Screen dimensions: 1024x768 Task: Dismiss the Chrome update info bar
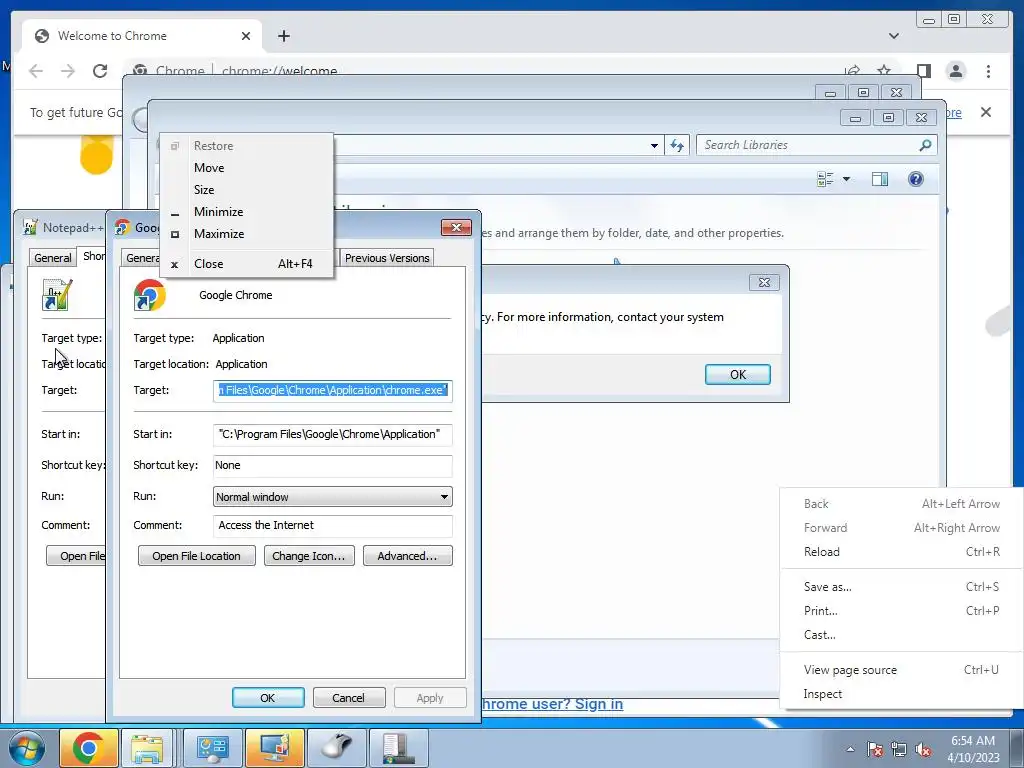986,112
